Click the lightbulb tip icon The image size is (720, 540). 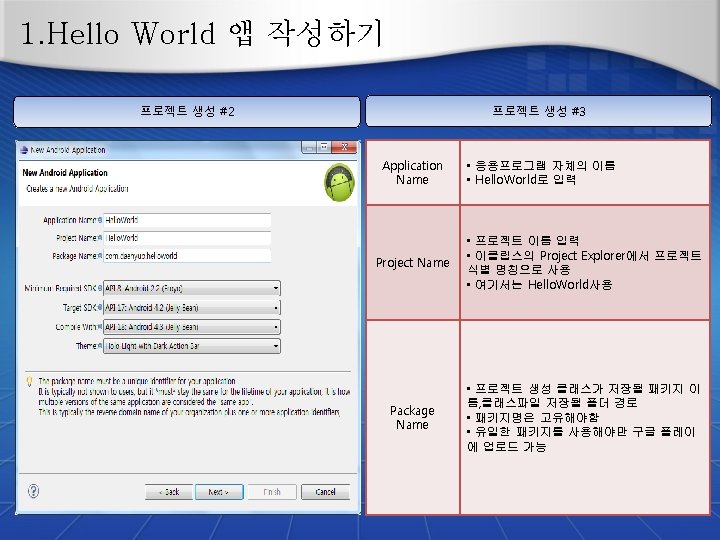29,381
